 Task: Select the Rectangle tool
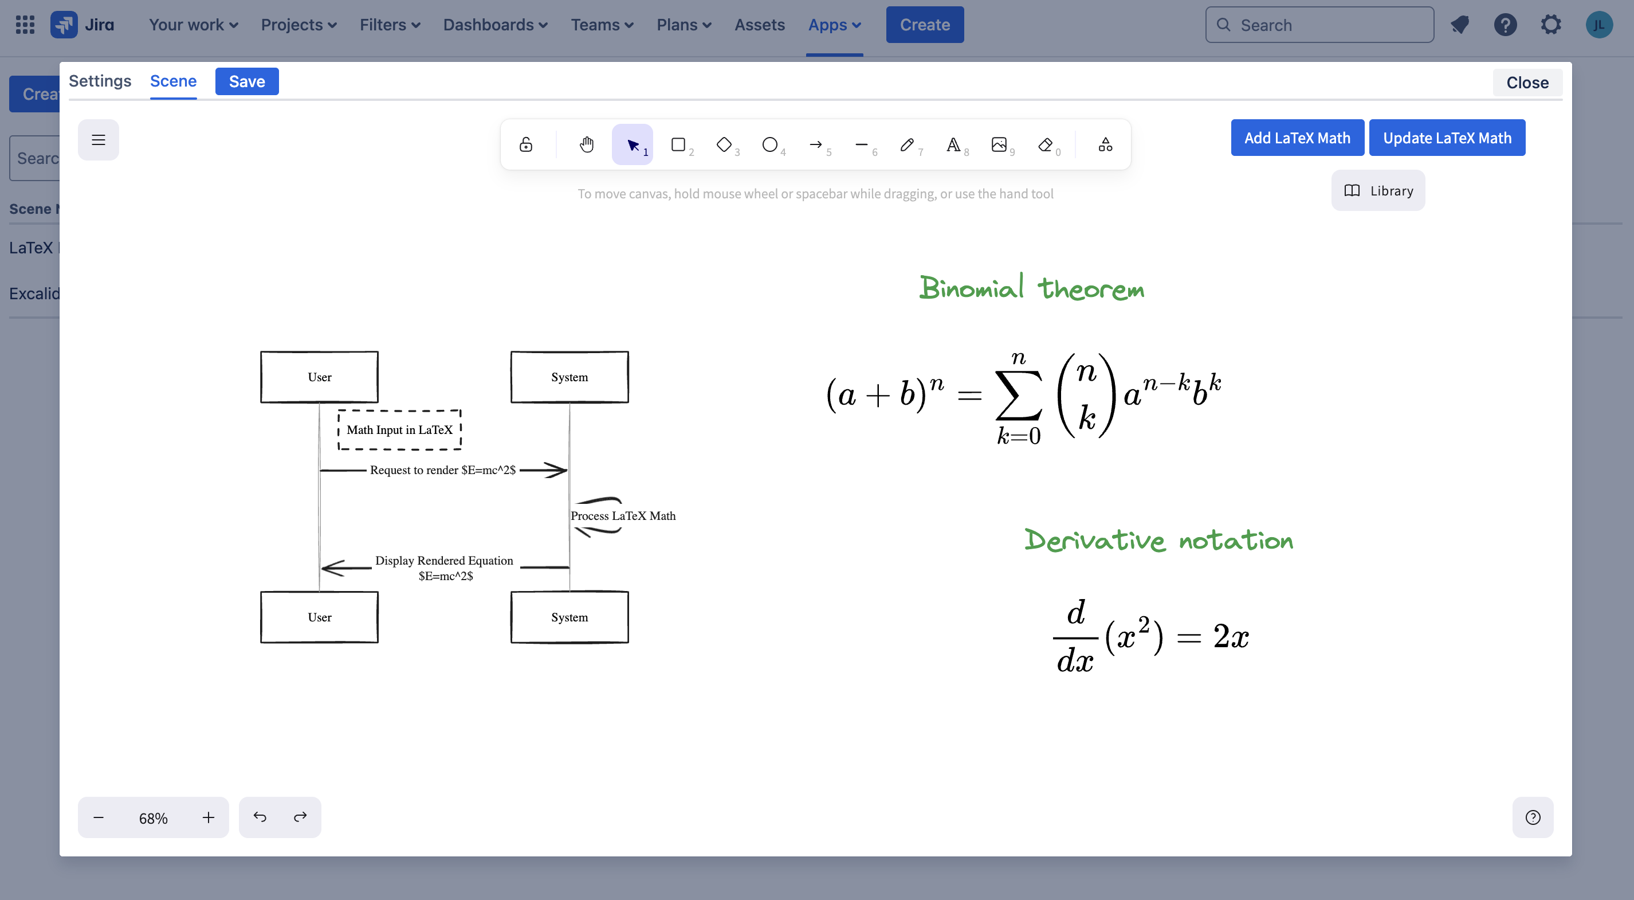(679, 145)
